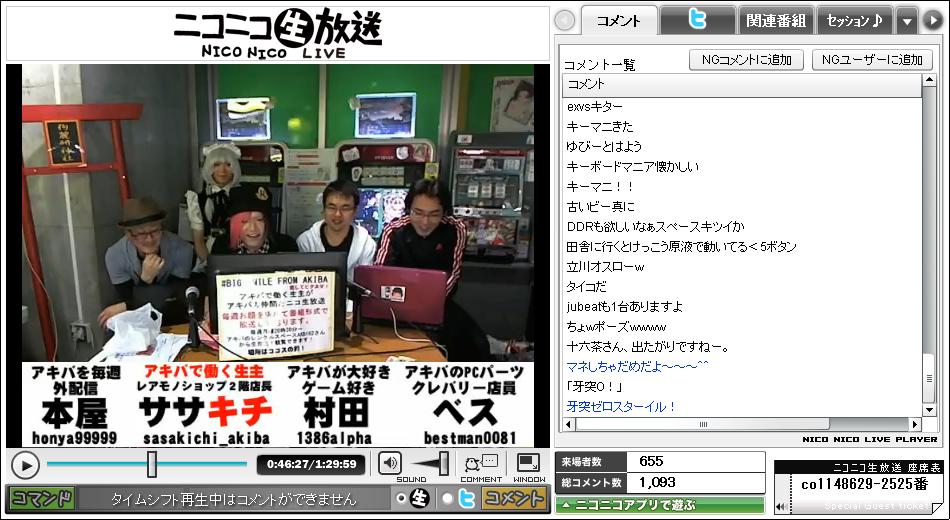Click the horizontal scrollbar right arrow

pyautogui.click(x=915, y=424)
